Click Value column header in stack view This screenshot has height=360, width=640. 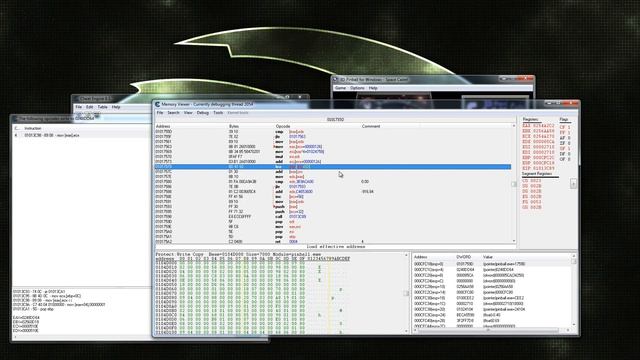click(488, 257)
